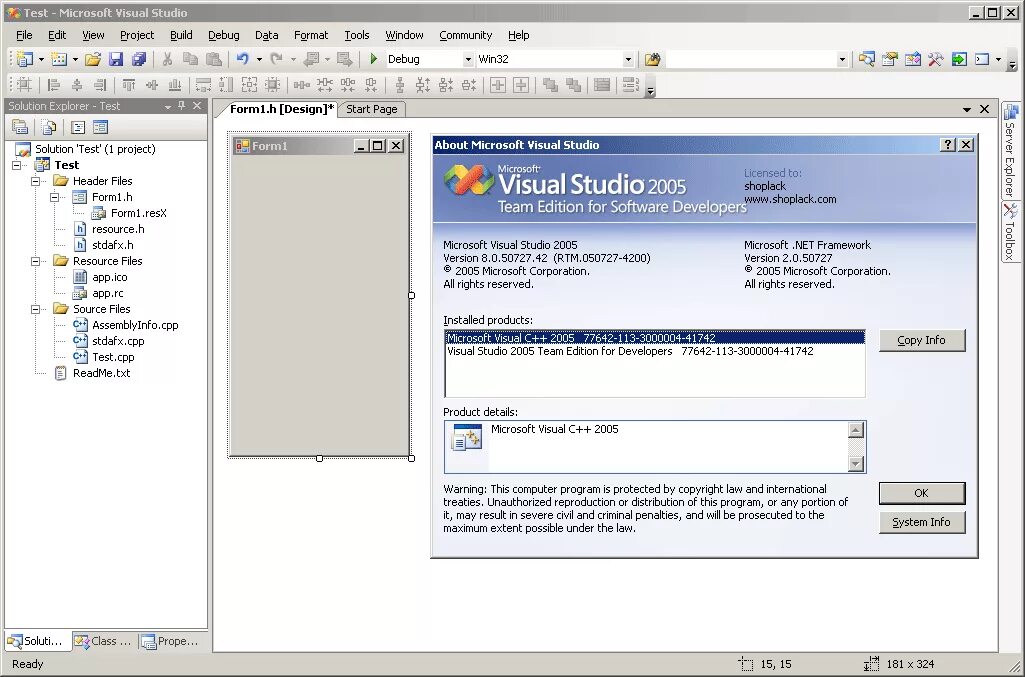This screenshot has height=677, width=1025.
Task: Open Object Browser from the toolbar icon
Action: [913, 59]
